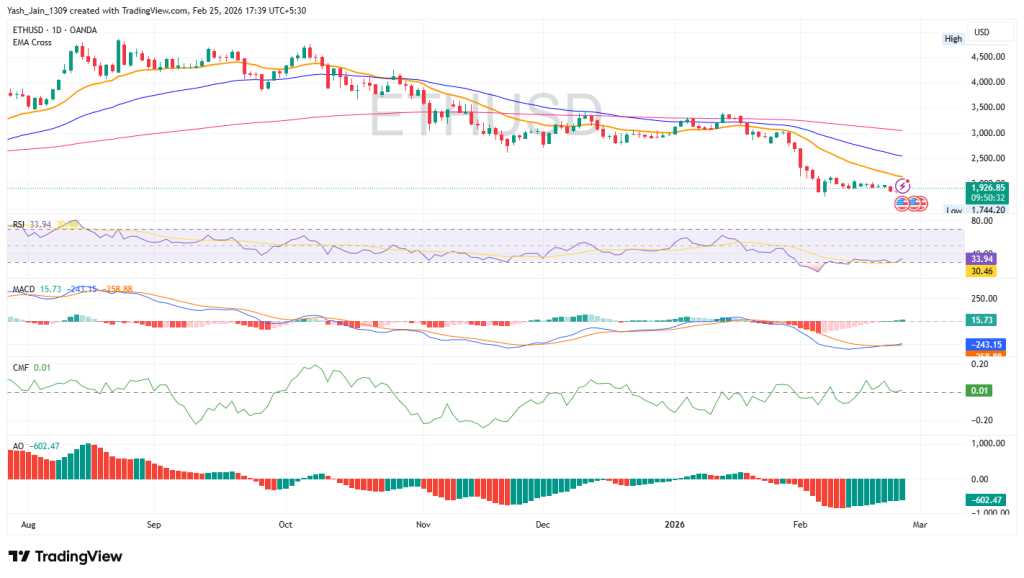Click the lightning bolt quick-trade icon near current price
Screen dimensions: 1024x578
(902, 187)
